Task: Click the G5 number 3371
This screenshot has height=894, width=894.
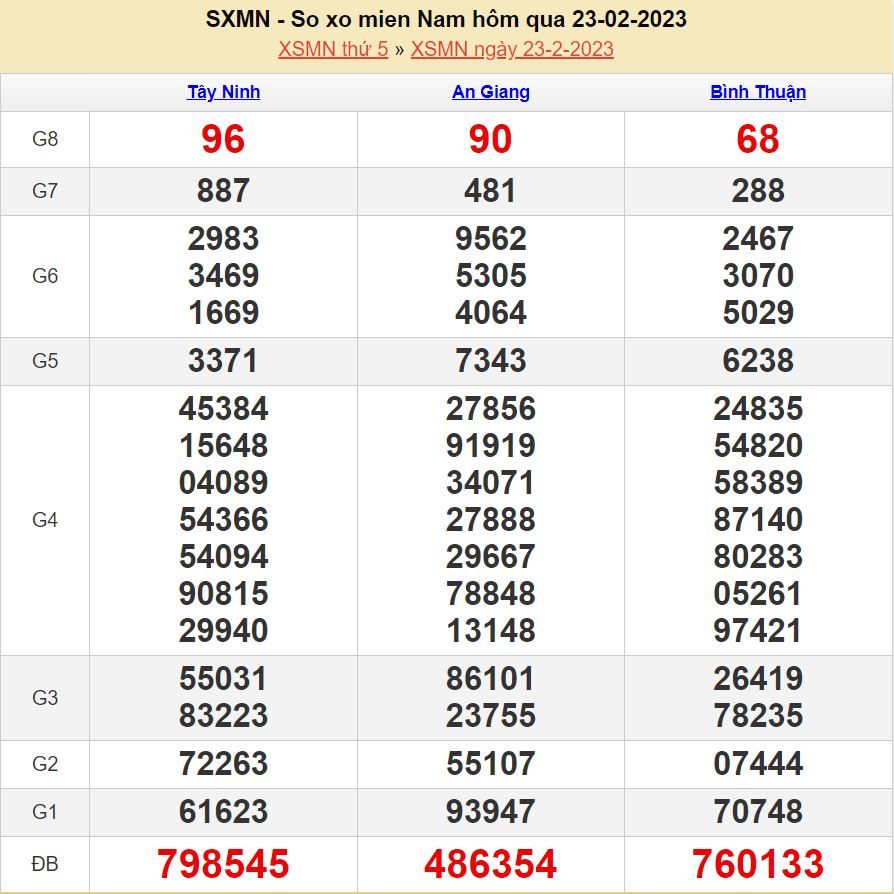Action: pyautogui.click(x=223, y=361)
